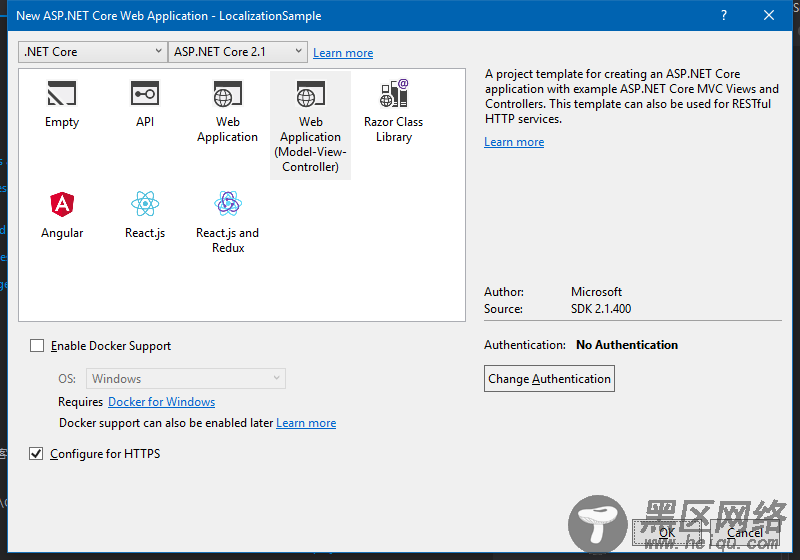Click Learn more link beside version dropdown
This screenshot has height=560, width=800.
coord(343,53)
